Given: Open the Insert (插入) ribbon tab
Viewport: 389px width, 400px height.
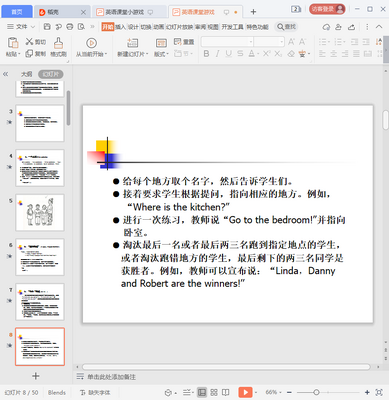Looking at the screenshot, I should point(120,27).
